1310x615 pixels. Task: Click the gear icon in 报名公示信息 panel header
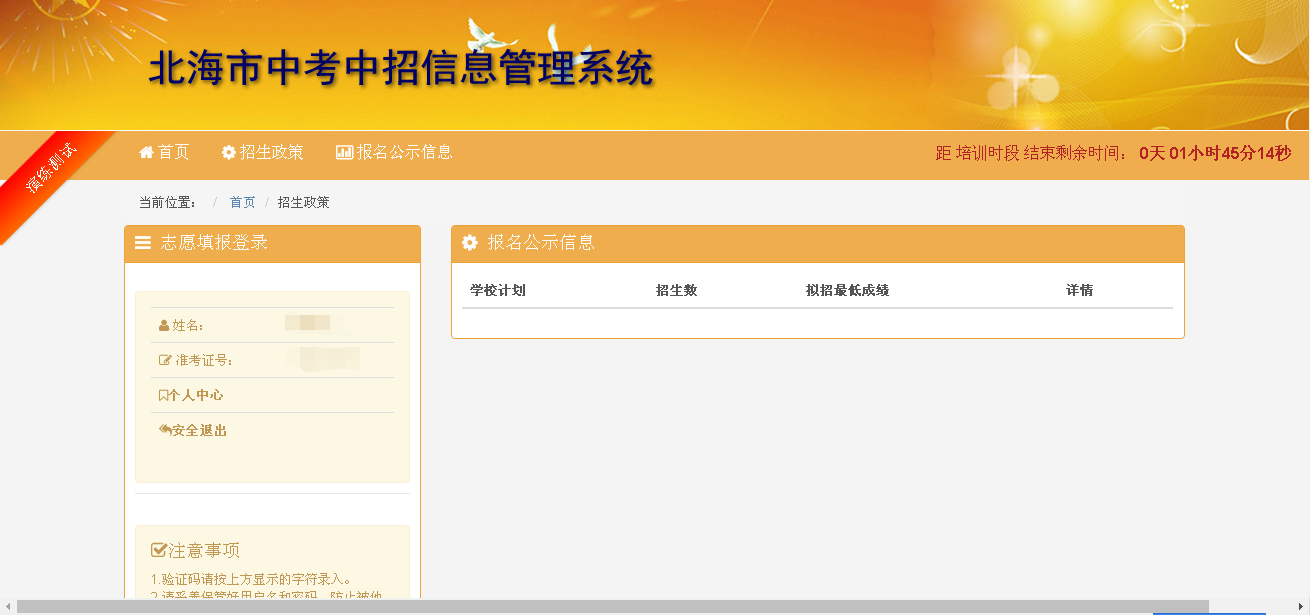[x=470, y=243]
